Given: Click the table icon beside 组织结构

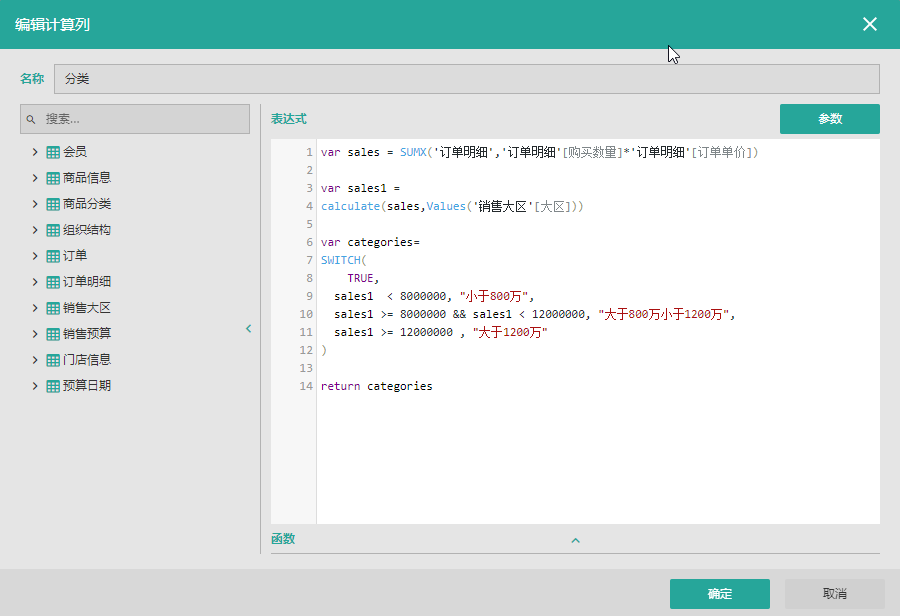Looking at the screenshot, I should [x=53, y=230].
